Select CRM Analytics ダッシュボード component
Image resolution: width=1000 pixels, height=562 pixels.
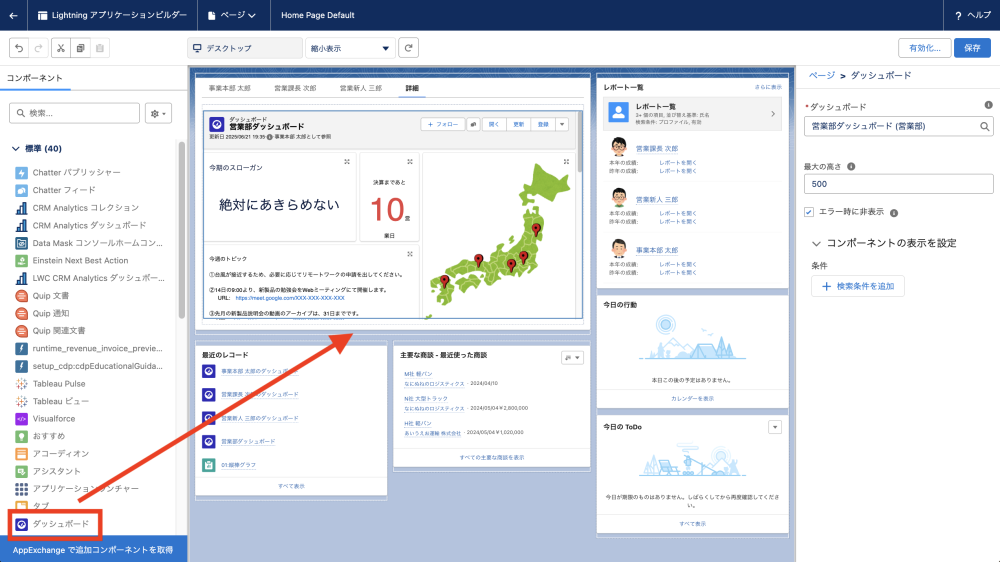pyautogui.click(x=89, y=225)
